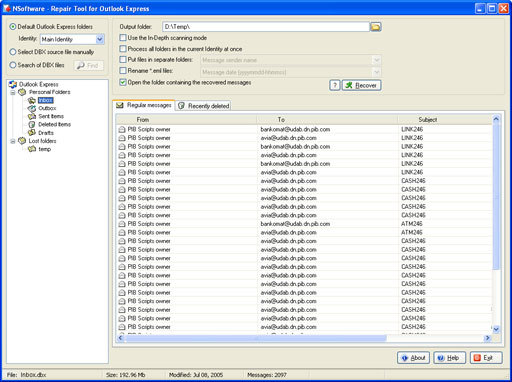Open the Identity dropdown
This screenshot has height=382, width=512.
(100, 39)
